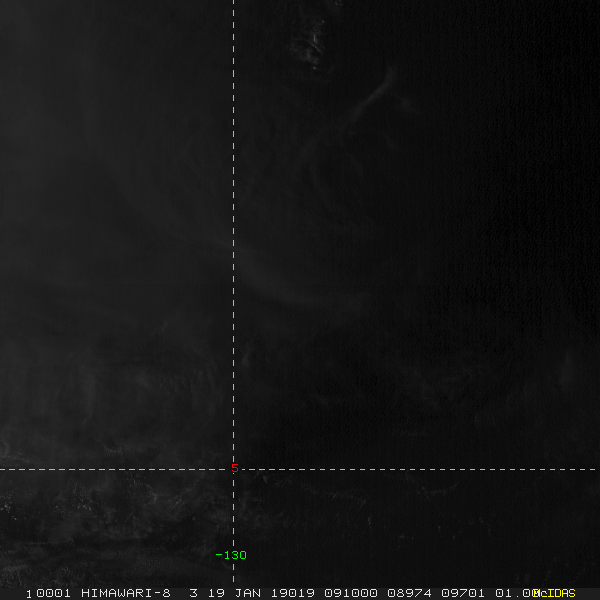Select the HIMAWARI-8 satellite name text

click(126, 593)
